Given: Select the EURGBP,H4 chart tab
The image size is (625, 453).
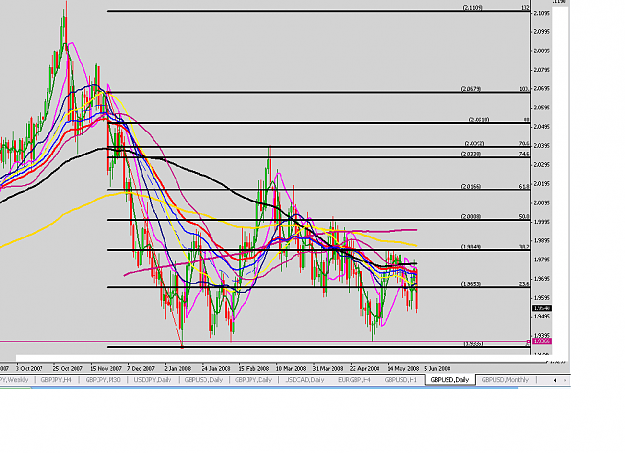Looking at the screenshot, I should pos(354,380).
